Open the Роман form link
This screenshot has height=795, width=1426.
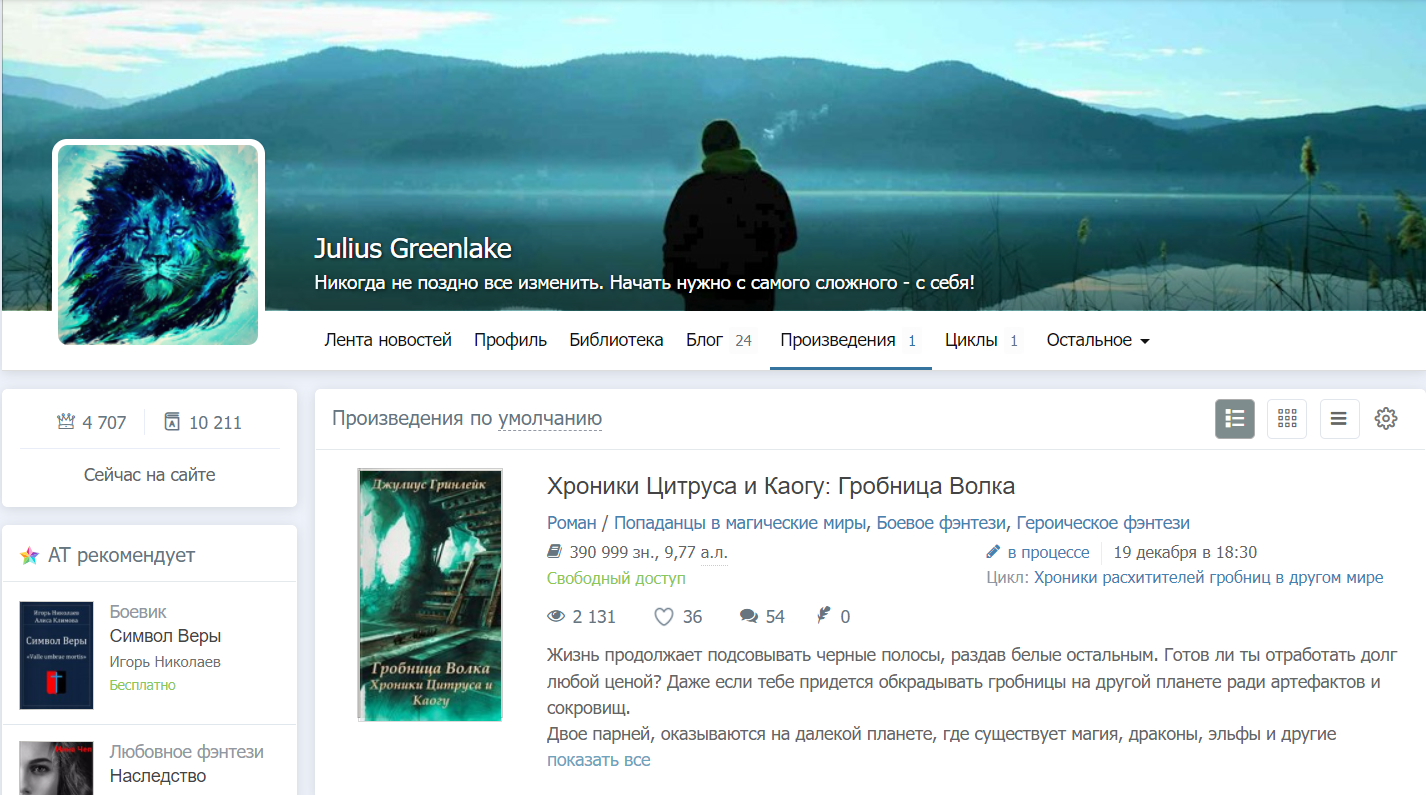tap(571, 523)
